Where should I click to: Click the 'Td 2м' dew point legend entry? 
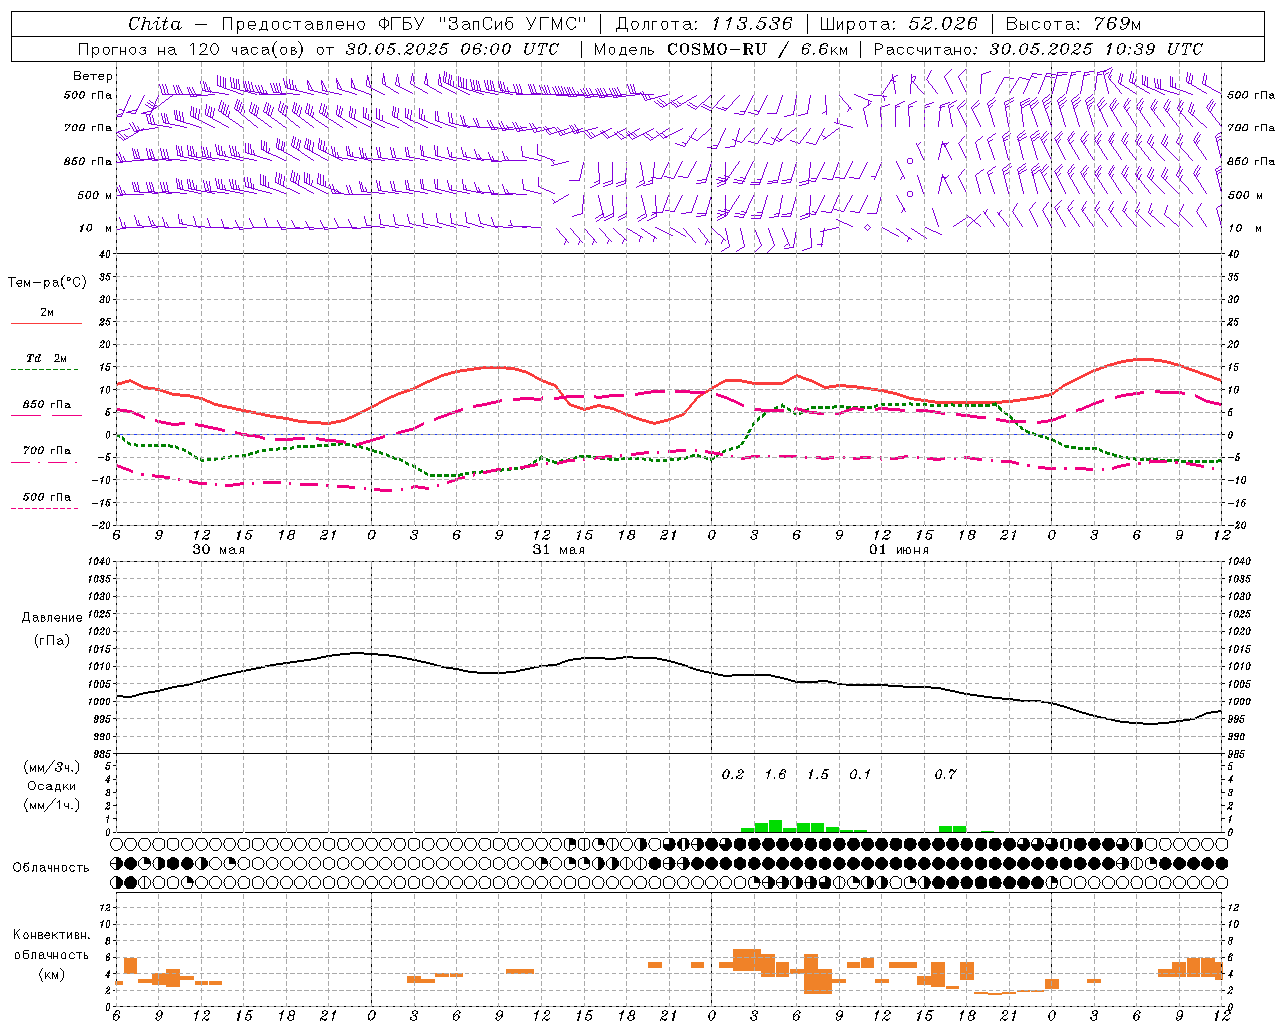(x=47, y=358)
